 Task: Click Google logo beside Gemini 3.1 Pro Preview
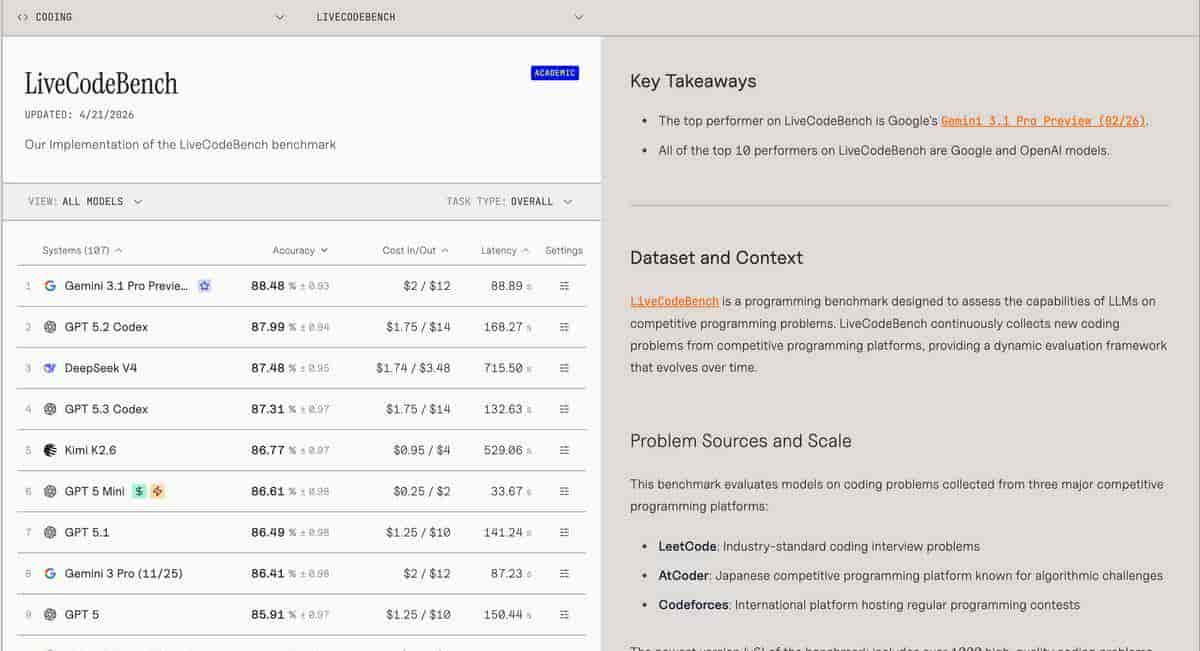pyautogui.click(x=50, y=286)
